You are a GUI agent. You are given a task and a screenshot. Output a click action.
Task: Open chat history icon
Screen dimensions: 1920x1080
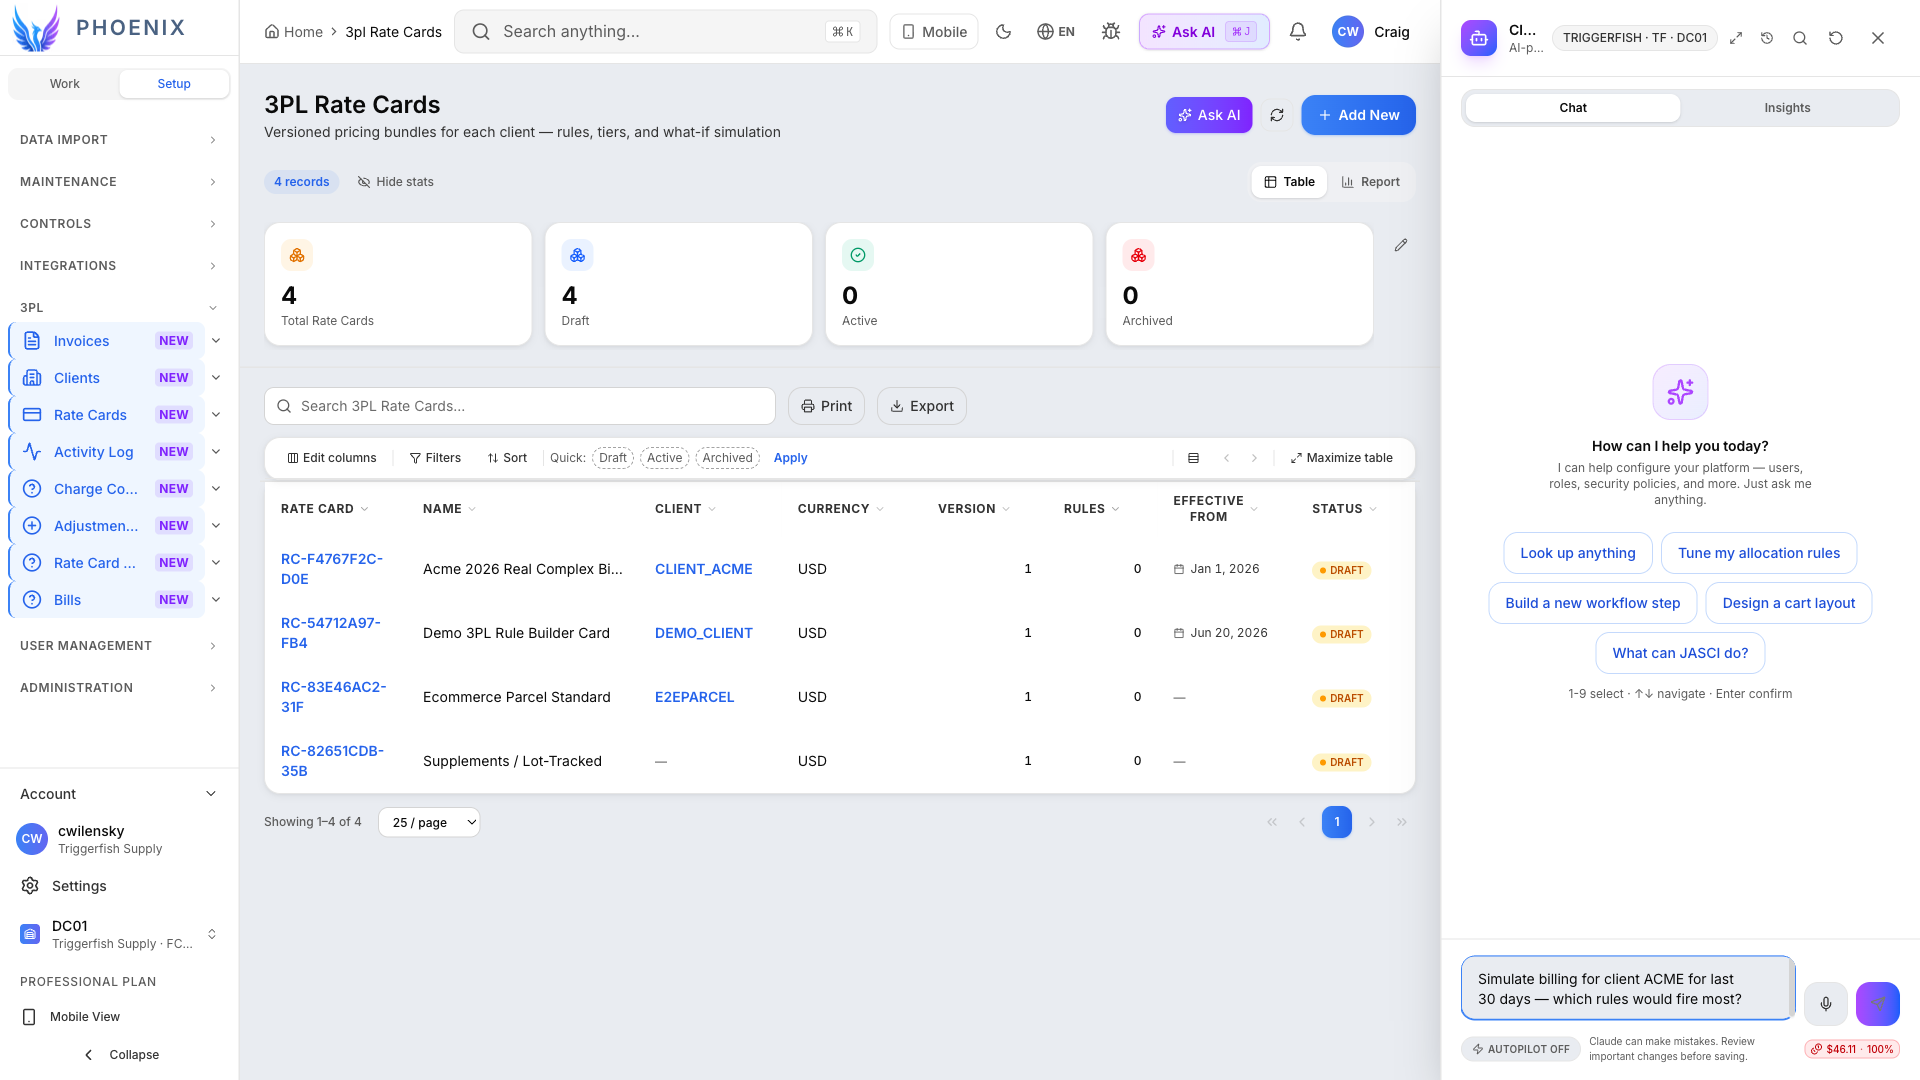1767,38
